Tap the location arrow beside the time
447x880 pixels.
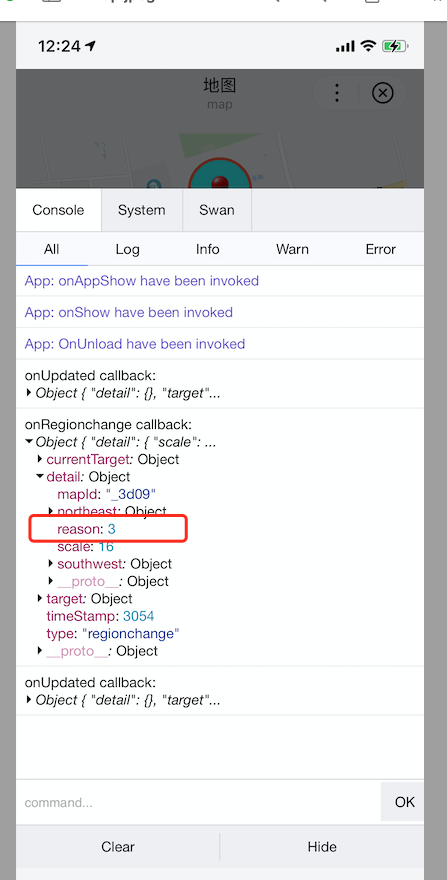coord(91,45)
